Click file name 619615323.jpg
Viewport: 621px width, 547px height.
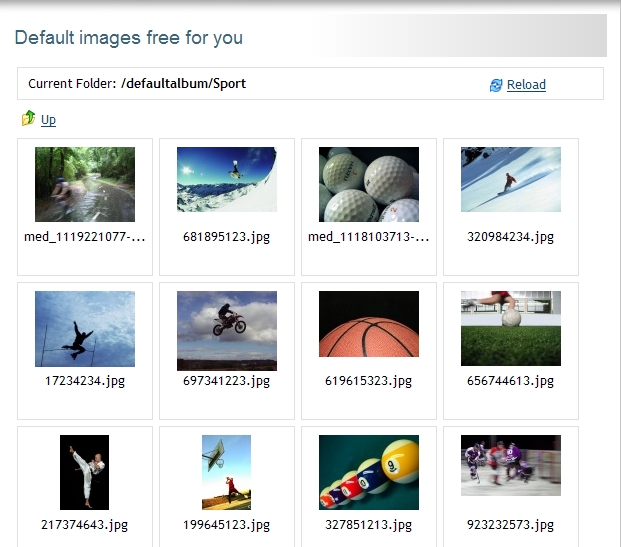(x=369, y=381)
